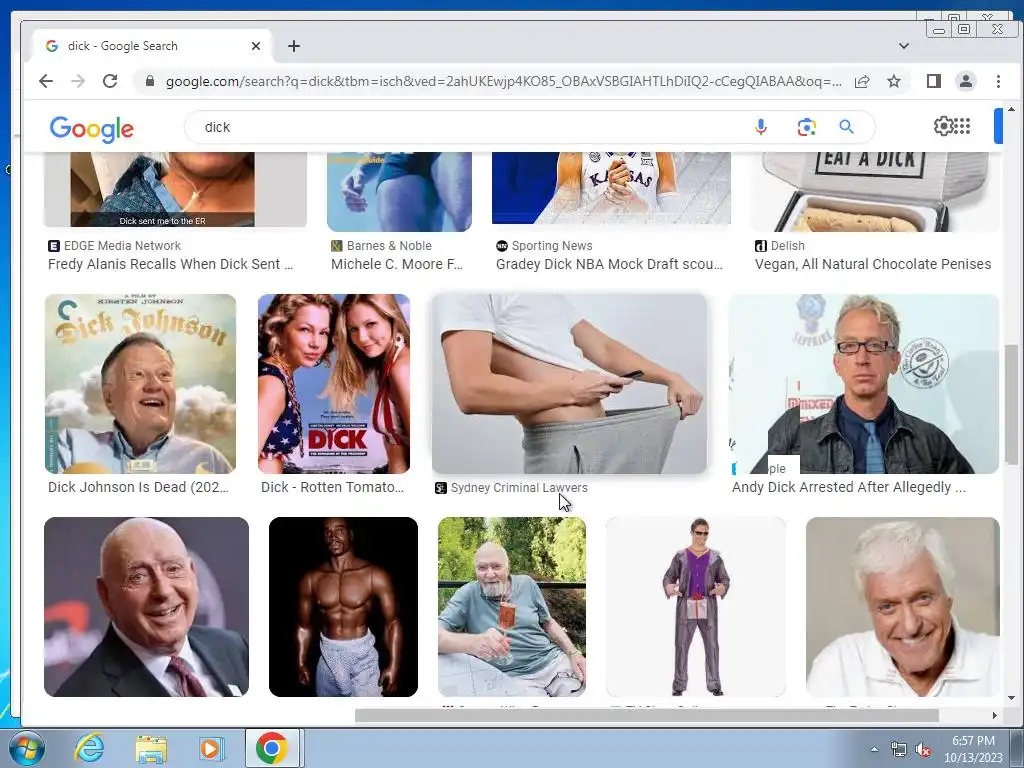Open a new tab with plus button
Screen dimensions: 1024x768
tap(294, 46)
